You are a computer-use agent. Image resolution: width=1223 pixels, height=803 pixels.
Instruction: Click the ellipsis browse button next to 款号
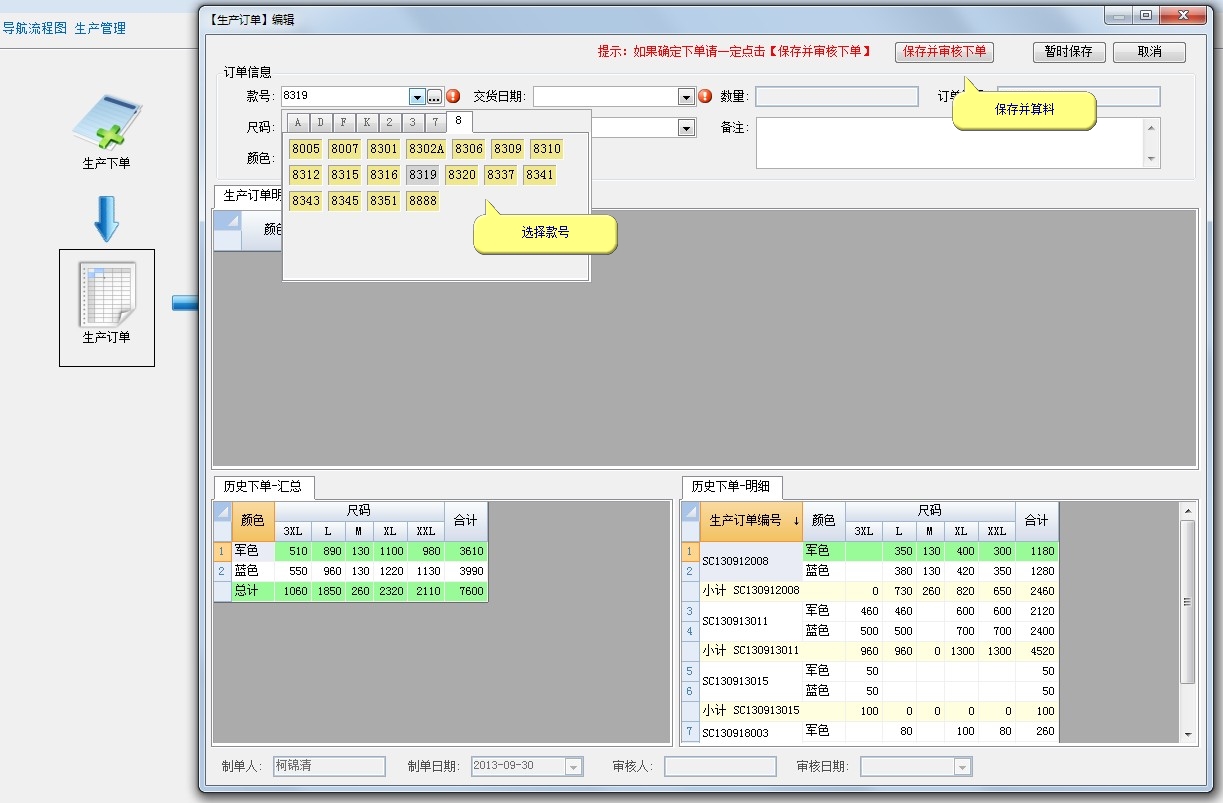[x=434, y=97]
